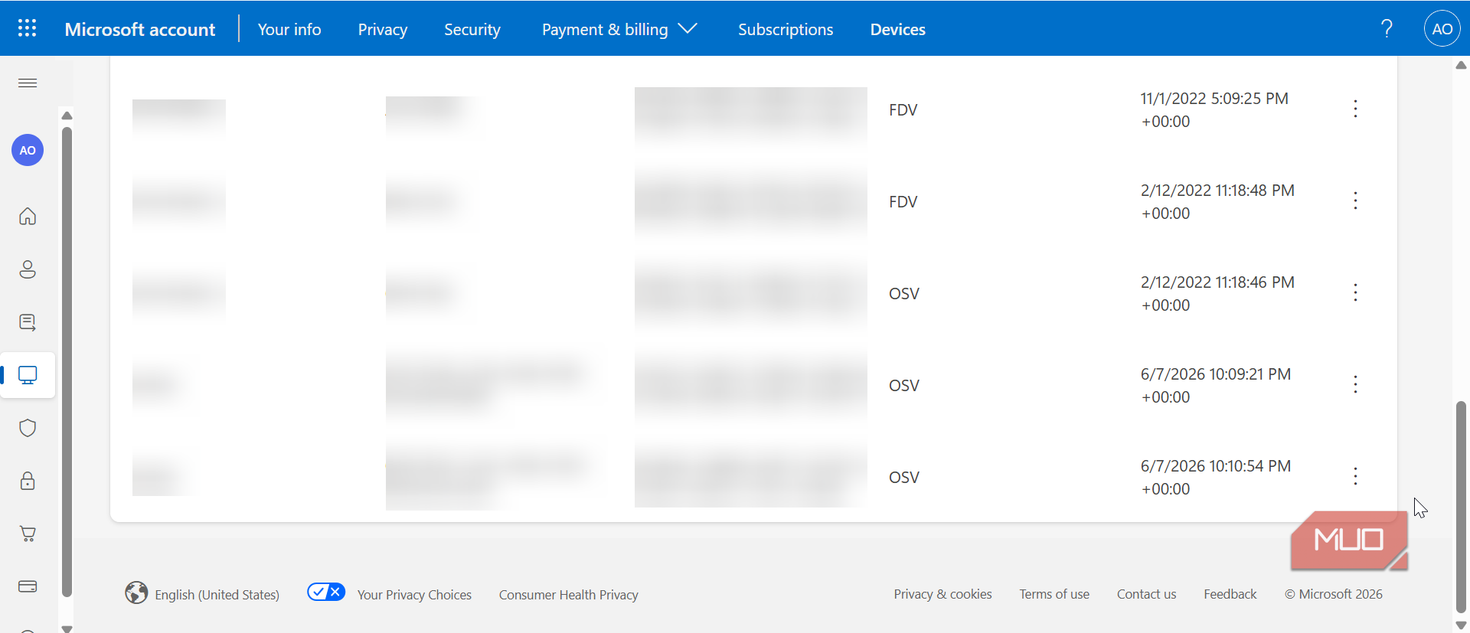This screenshot has width=1470, height=633.
Task: Click the 6/7/2026 10:10:54 PM timestamp
Action: tap(1215, 477)
